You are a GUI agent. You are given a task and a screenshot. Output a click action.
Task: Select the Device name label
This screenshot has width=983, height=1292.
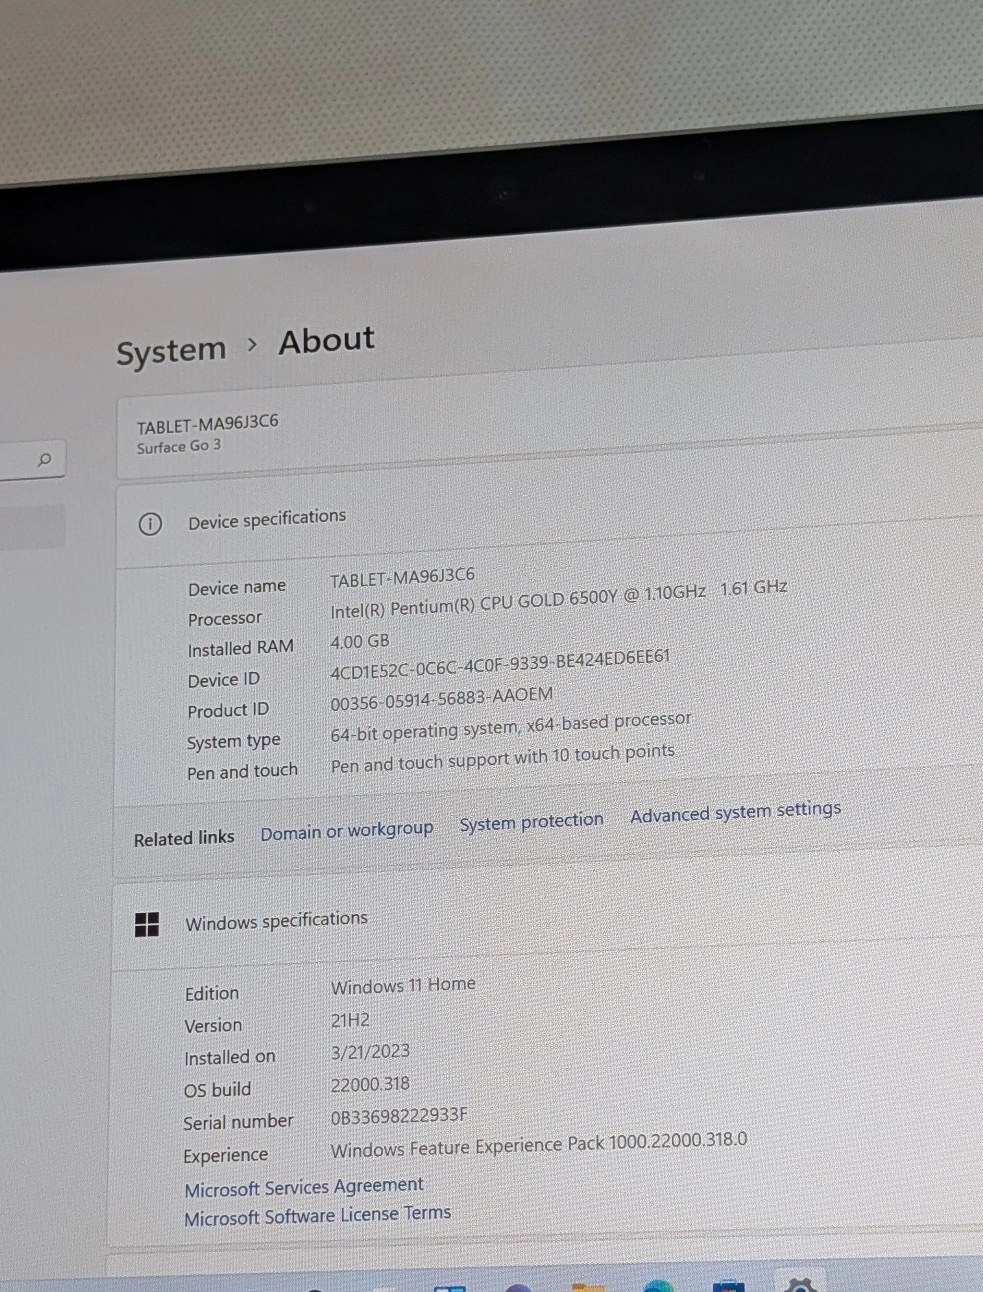[237, 588]
